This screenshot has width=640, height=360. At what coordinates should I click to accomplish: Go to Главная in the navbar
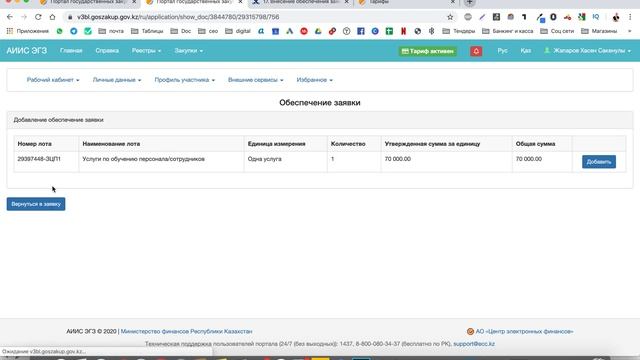pyautogui.click(x=71, y=51)
